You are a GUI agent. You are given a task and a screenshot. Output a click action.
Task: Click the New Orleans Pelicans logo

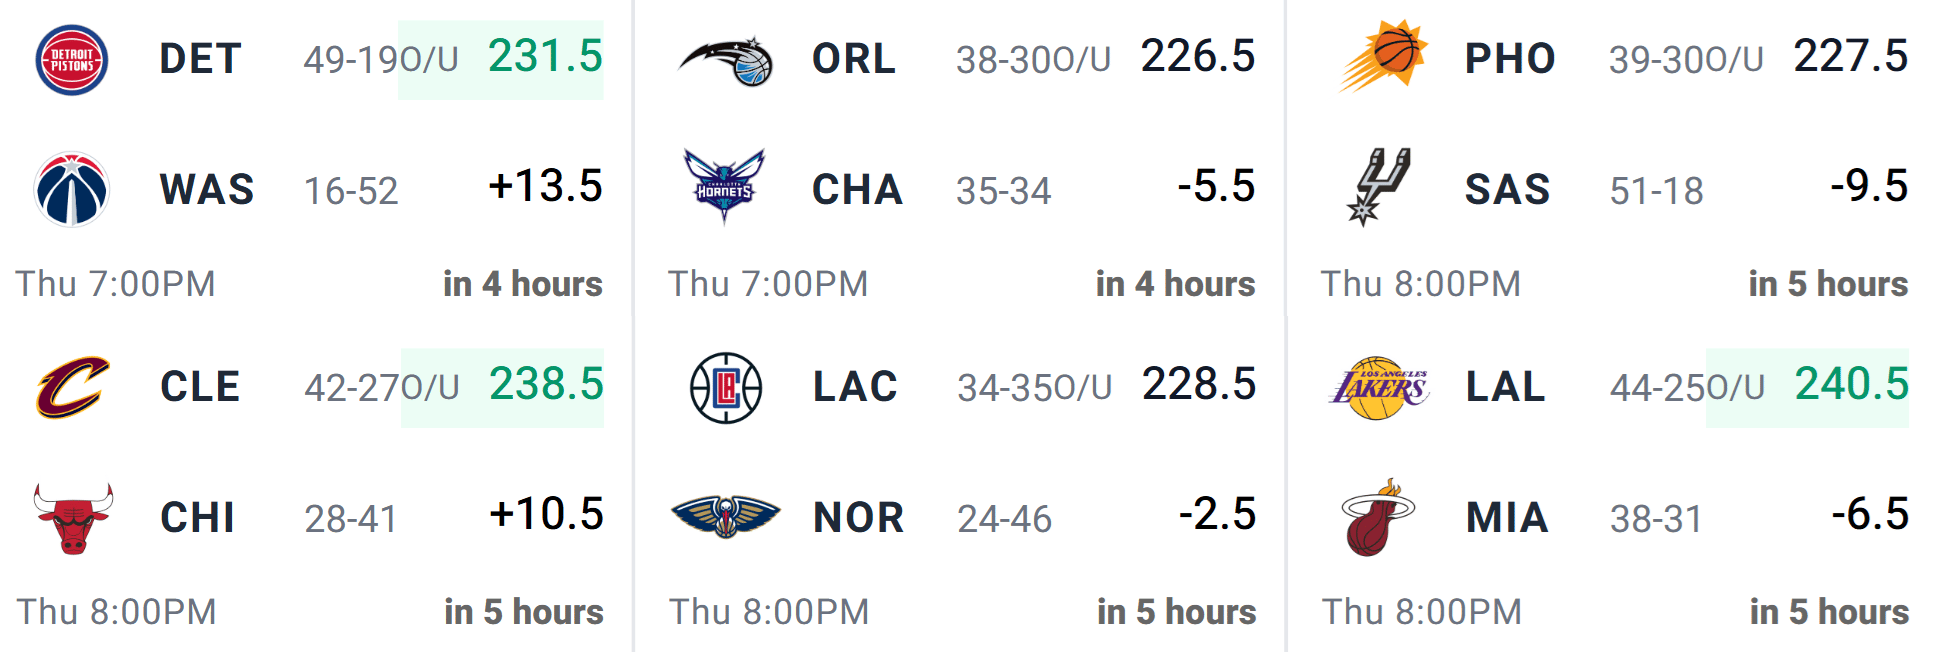(725, 516)
